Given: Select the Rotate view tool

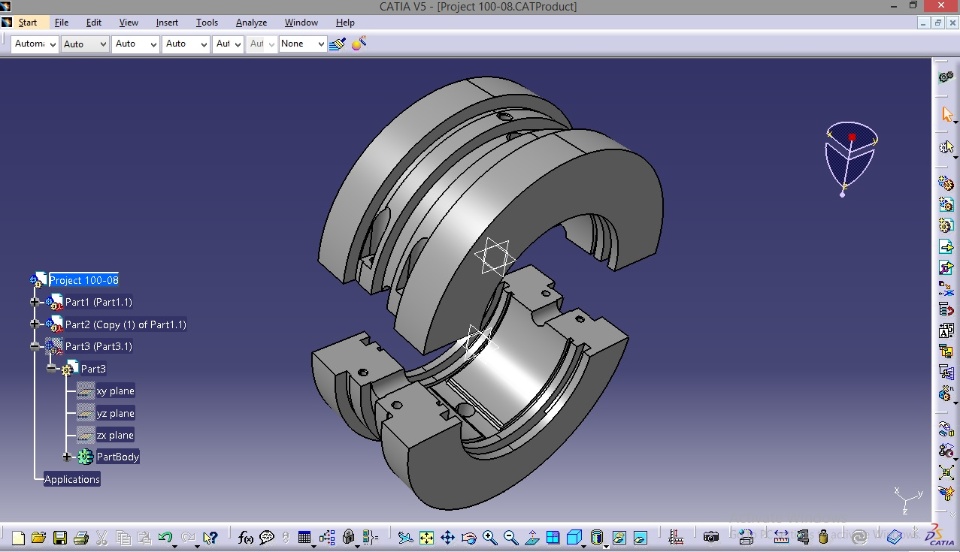Looking at the screenshot, I should click(469, 538).
